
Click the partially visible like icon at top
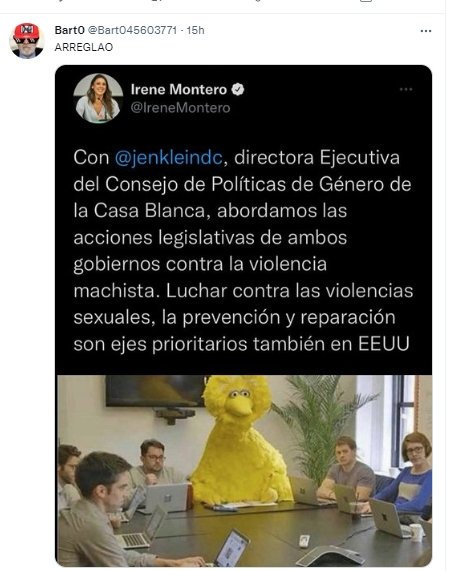coord(258,1)
